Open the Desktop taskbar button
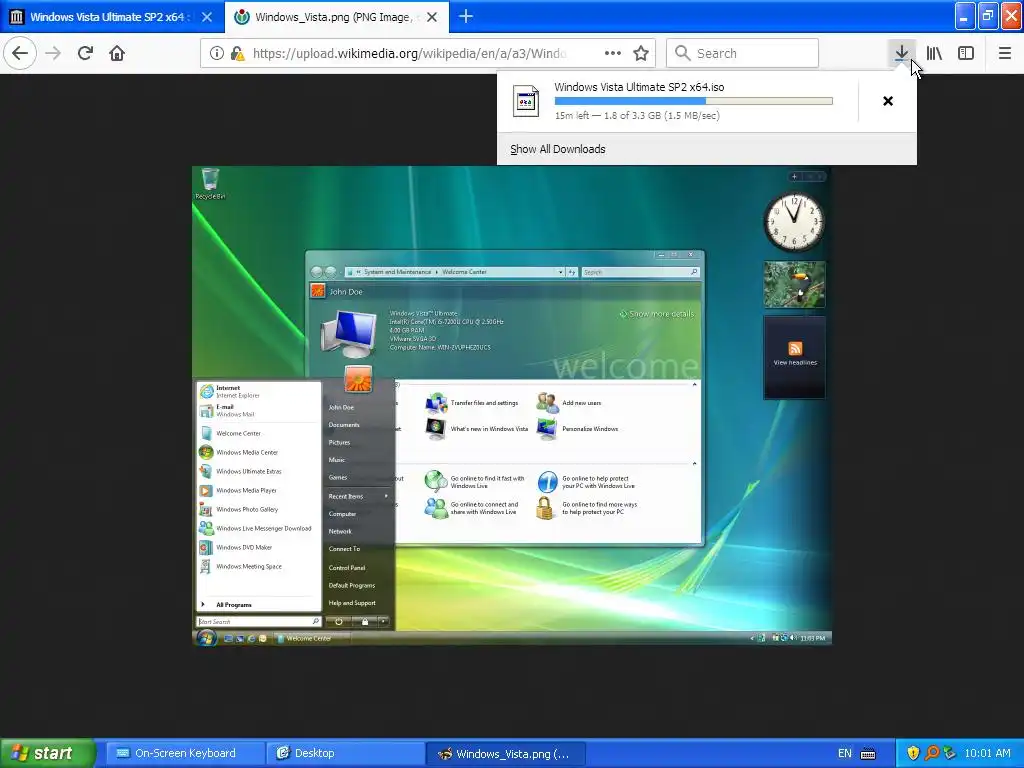 click(345, 753)
